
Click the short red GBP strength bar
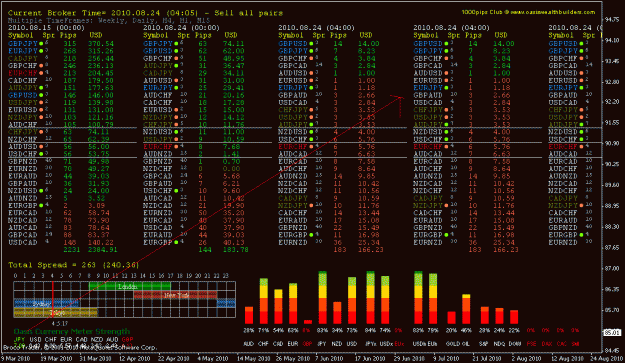(x=308, y=322)
